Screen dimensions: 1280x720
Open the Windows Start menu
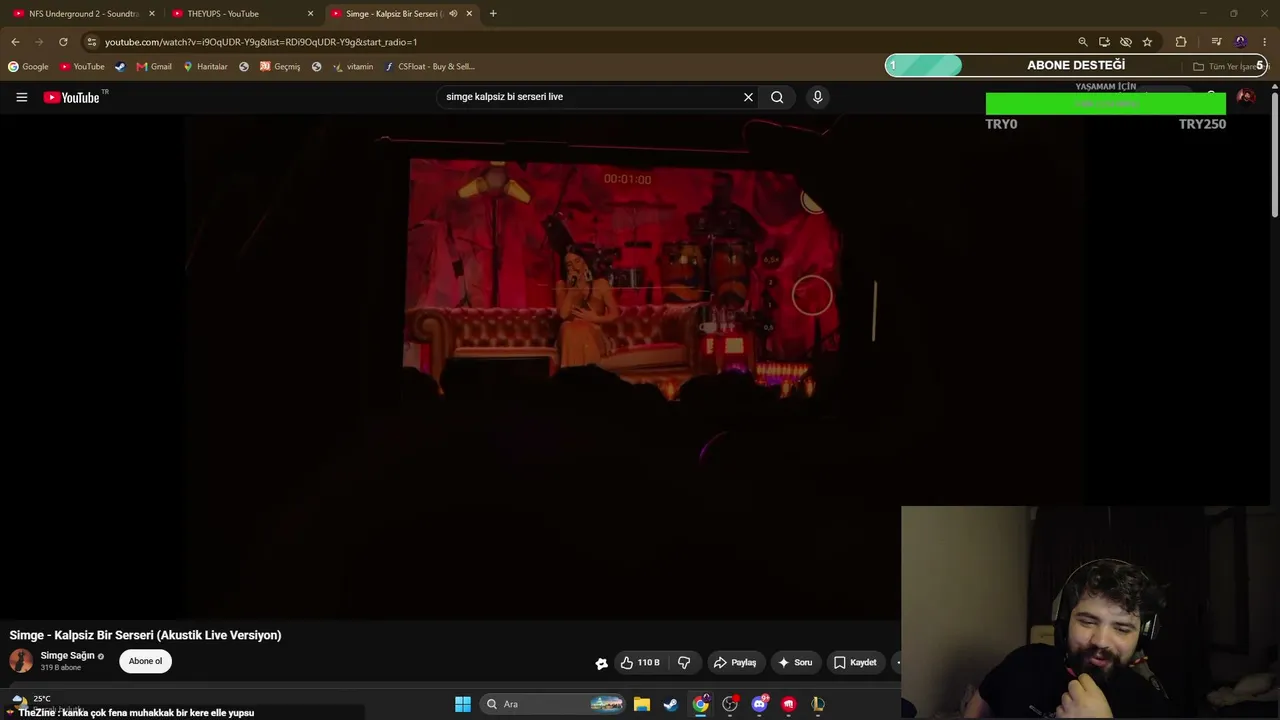[463, 704]
